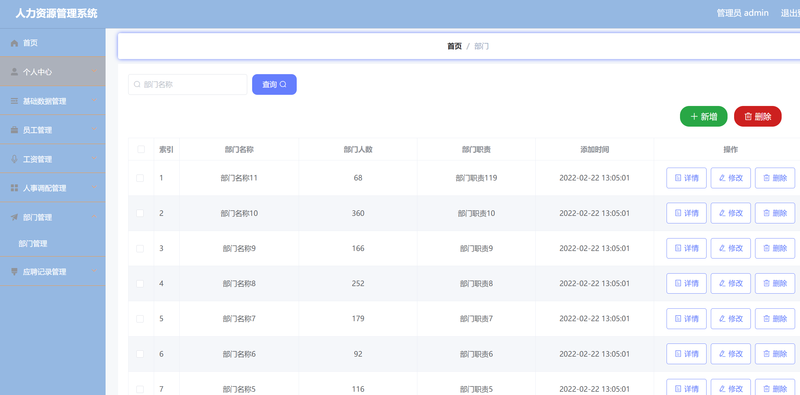Click the briefcase icon beside 员工管理

(14, 130)
